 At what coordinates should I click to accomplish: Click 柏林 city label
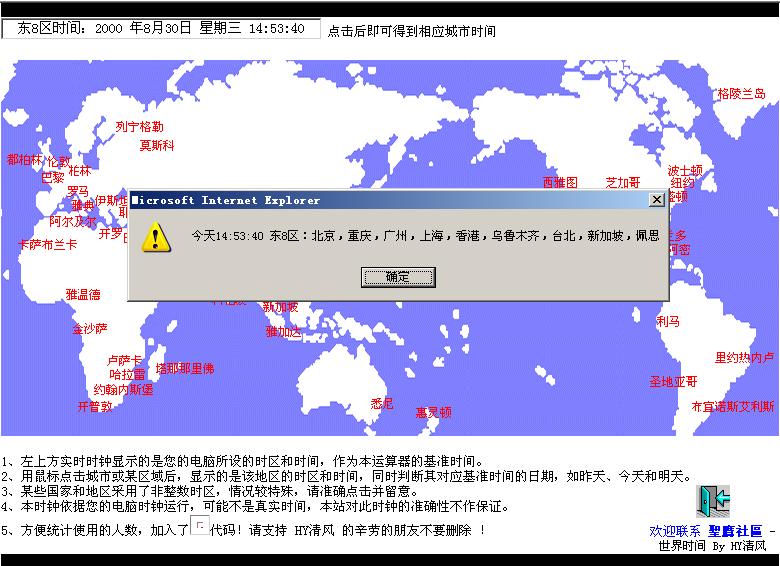80,171
